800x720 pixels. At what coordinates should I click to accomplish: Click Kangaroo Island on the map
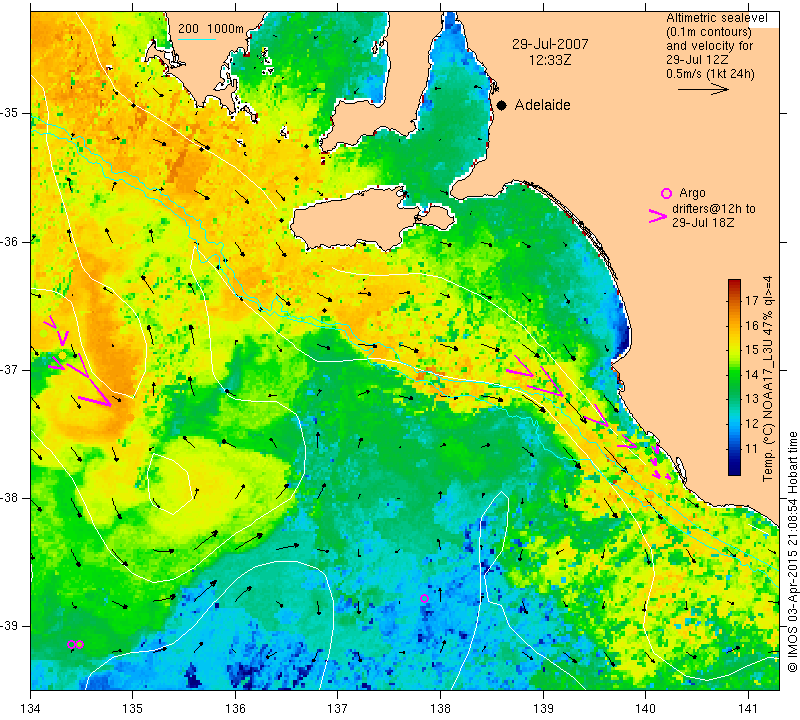tap(357, 218)
